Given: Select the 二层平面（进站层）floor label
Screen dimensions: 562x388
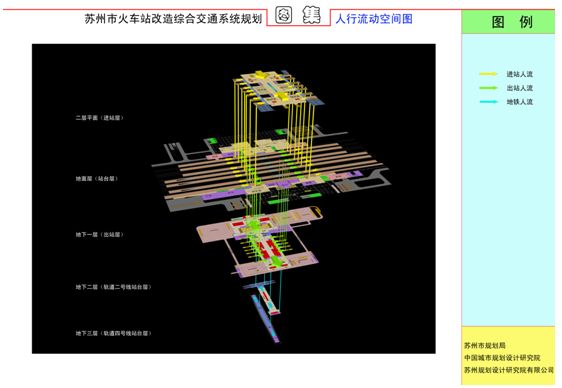Looking at the screenshot, I should pyautogui.click(x=99, y=118).
